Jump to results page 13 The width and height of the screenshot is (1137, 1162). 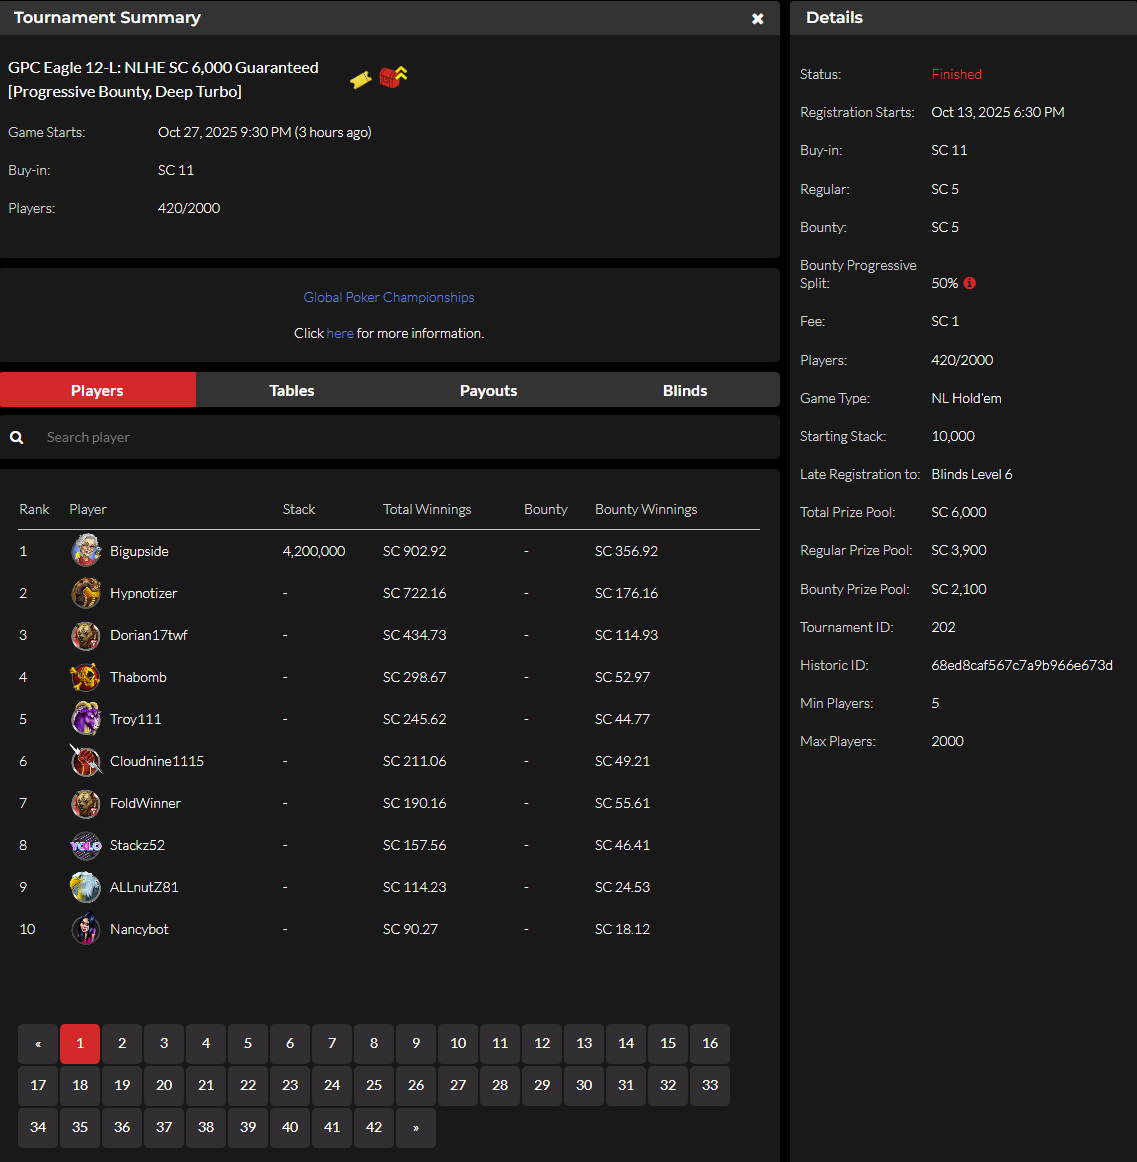tap(584, 1043)
